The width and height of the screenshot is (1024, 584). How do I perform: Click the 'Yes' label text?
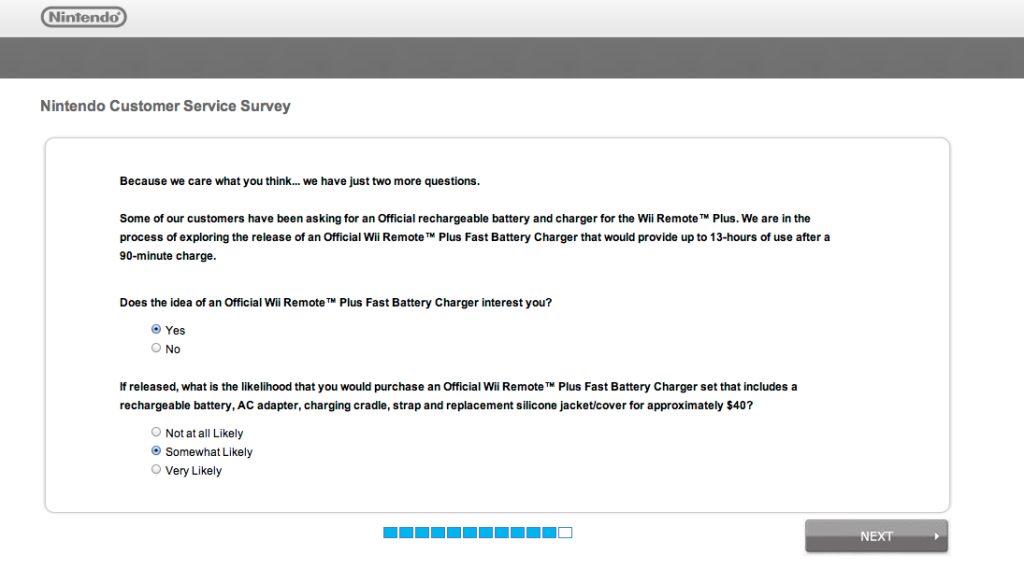coord(175,331)
